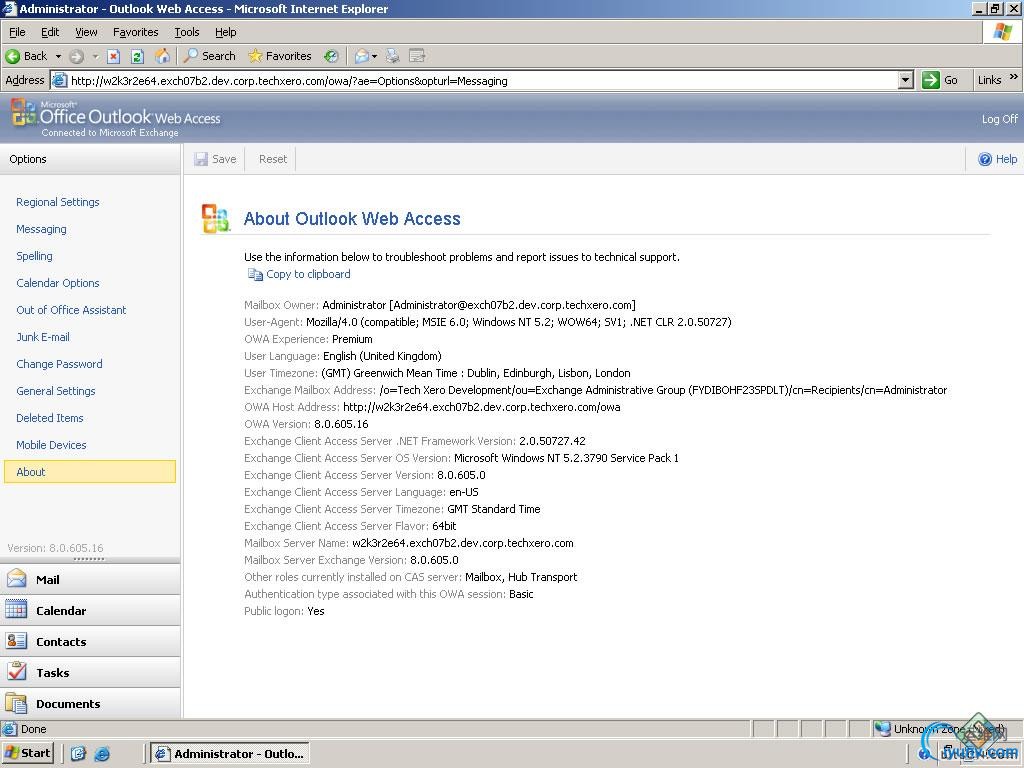The height and width of the screenshot is (768, 1024).
Task: Switch to Mail module label
Action: 48,579
